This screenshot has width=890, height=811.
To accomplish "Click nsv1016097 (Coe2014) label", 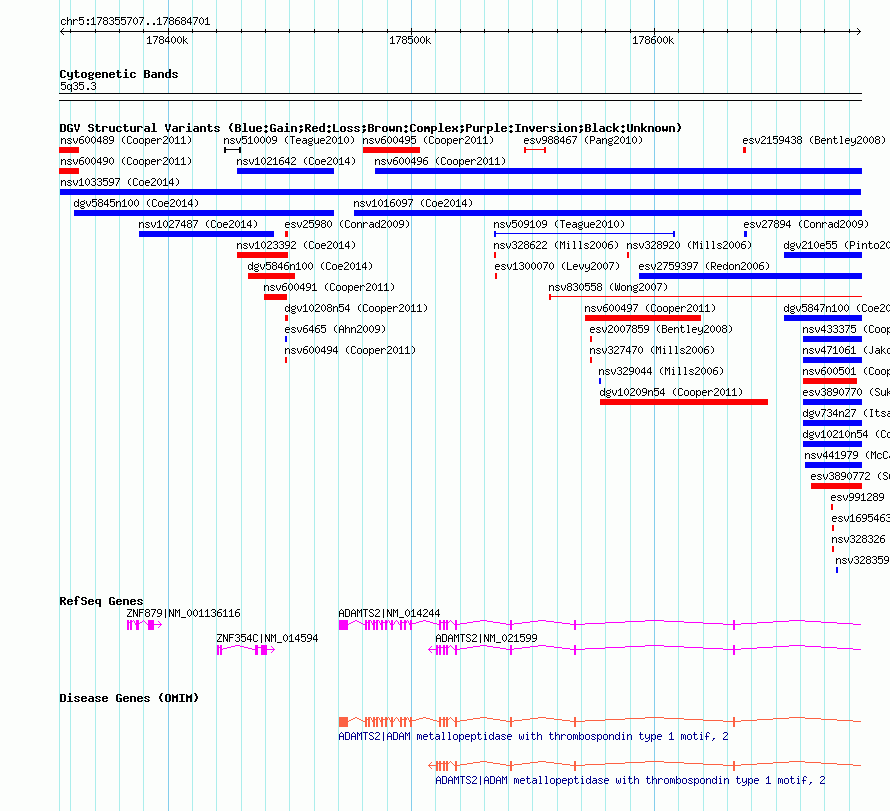I will click(413, 203).
